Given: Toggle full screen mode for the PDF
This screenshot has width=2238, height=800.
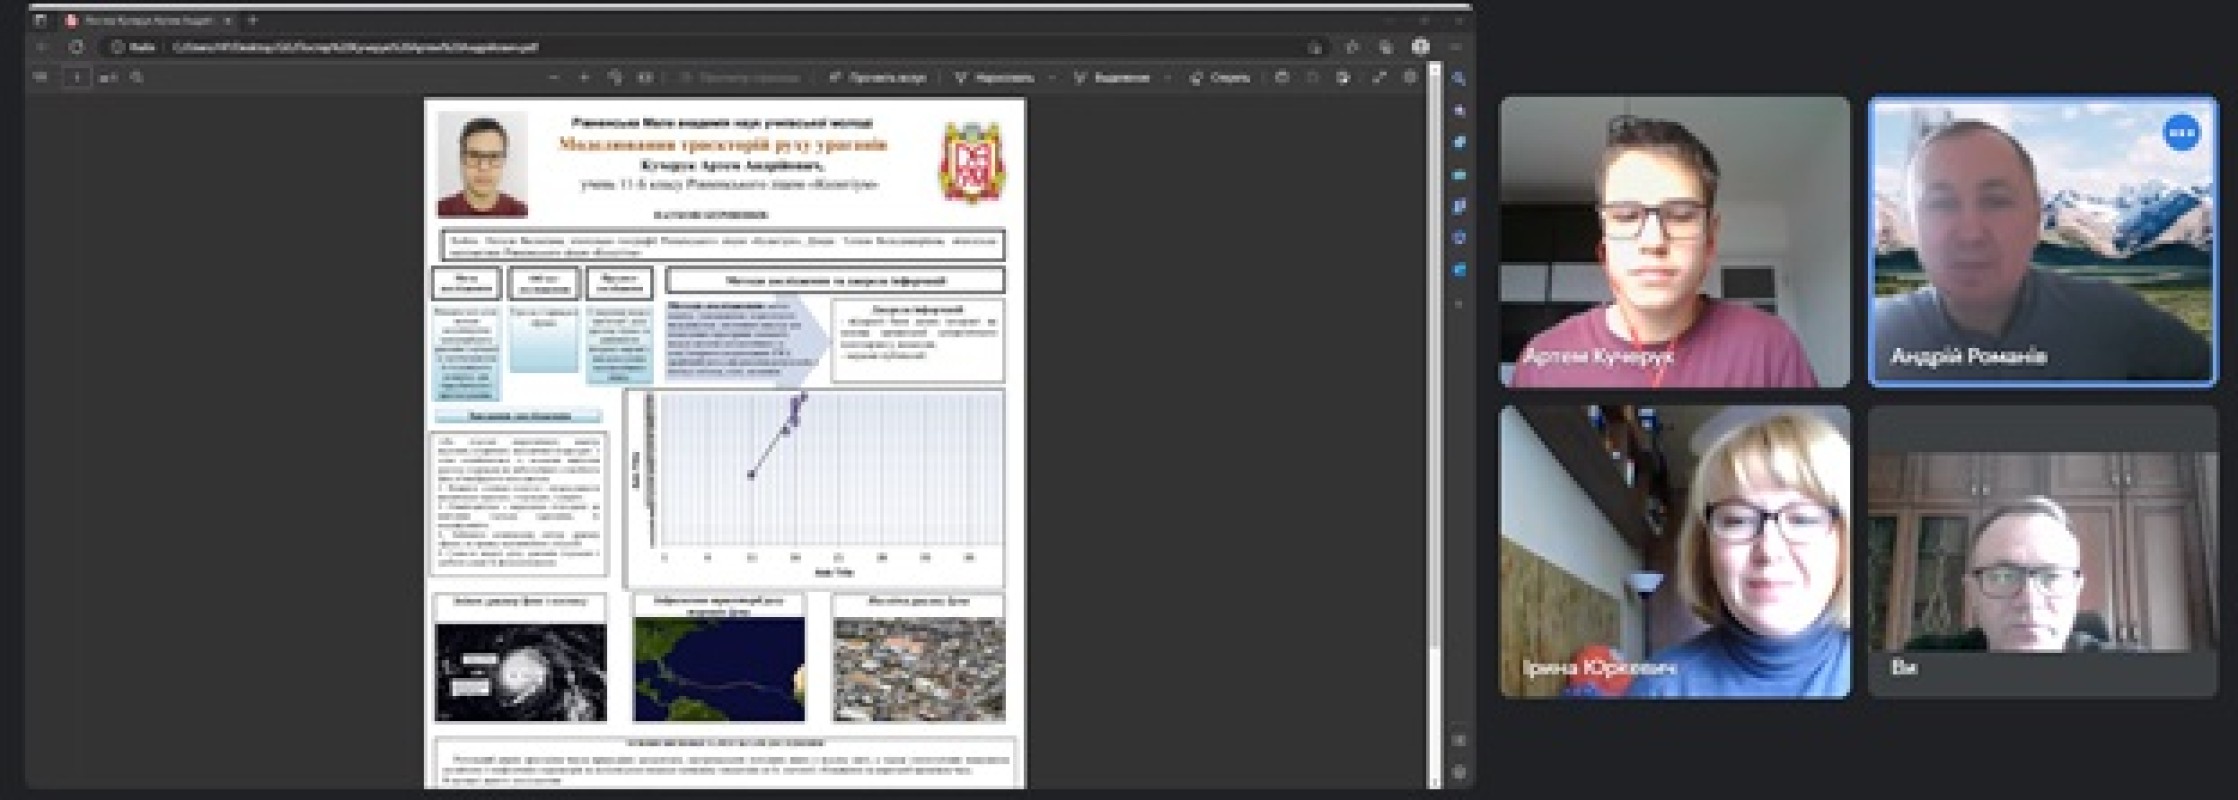Looking at the screenshot, I should (x=1379, y=77).
